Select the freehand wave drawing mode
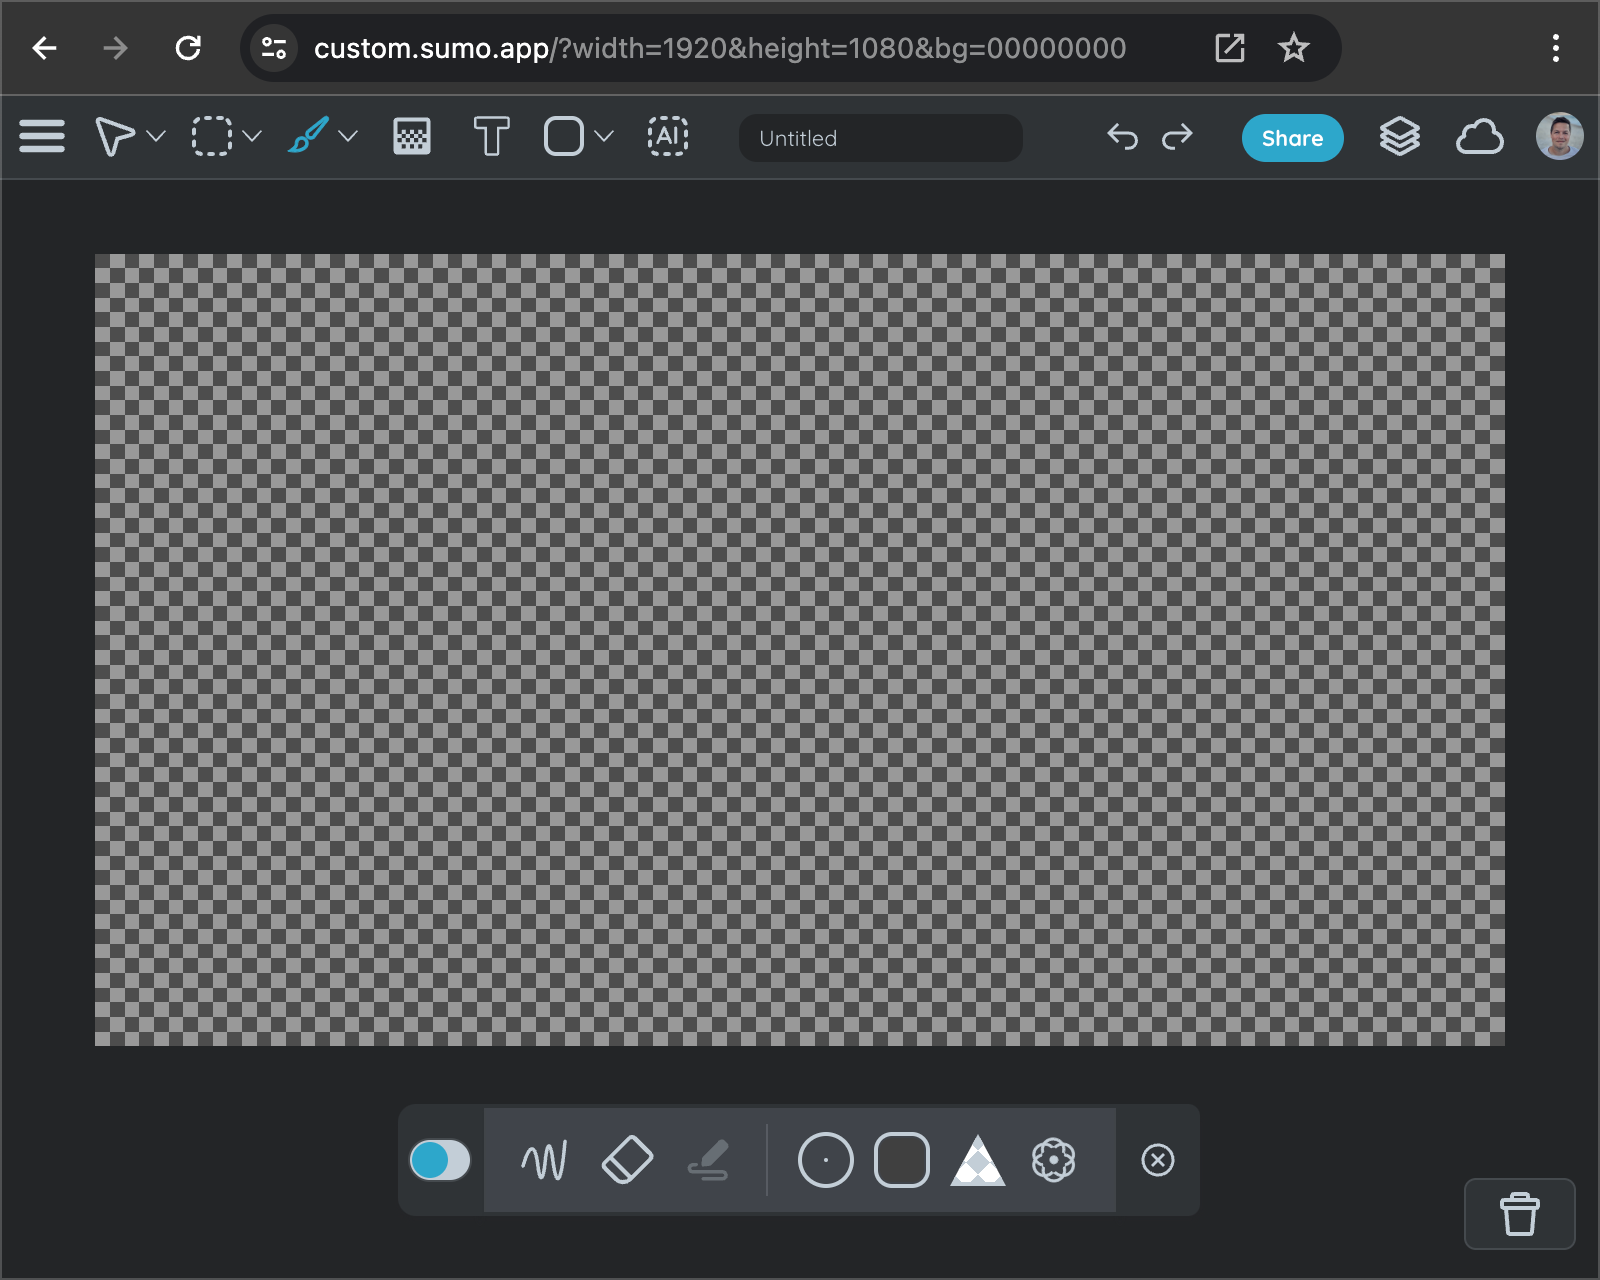Viewport: 1600px width, 1280px height. coord(543,1161)
